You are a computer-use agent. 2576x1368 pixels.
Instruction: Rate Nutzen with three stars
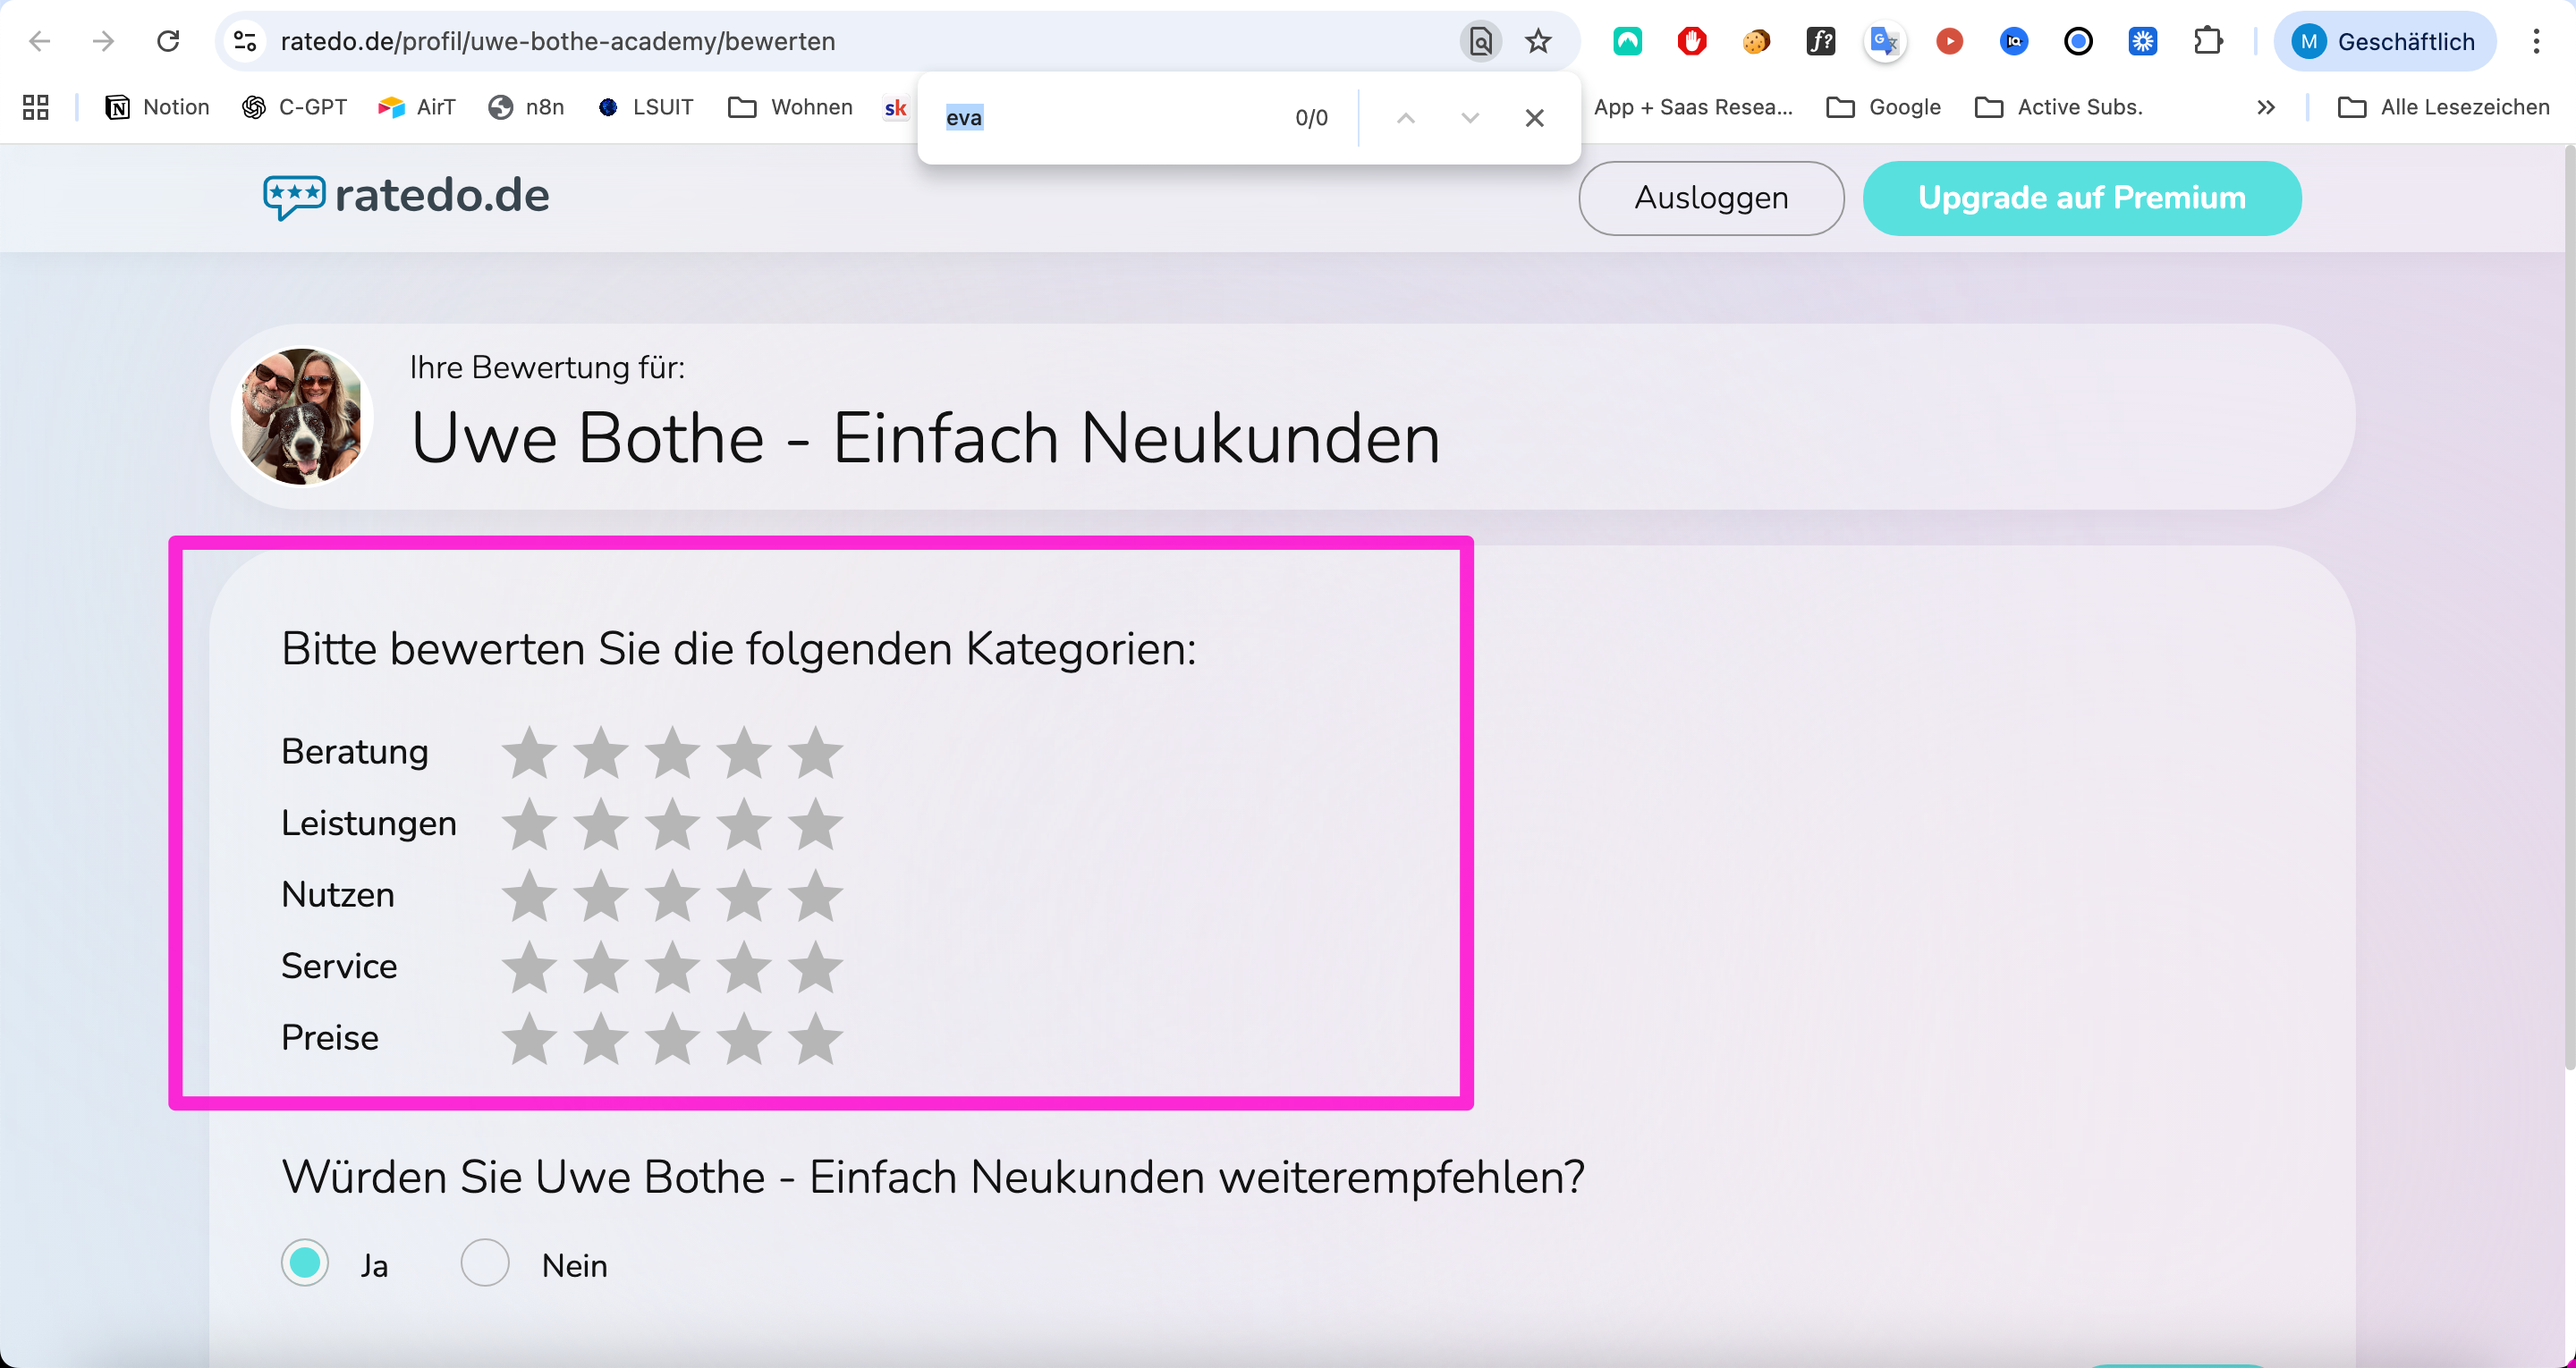click(x=672, y=895)
